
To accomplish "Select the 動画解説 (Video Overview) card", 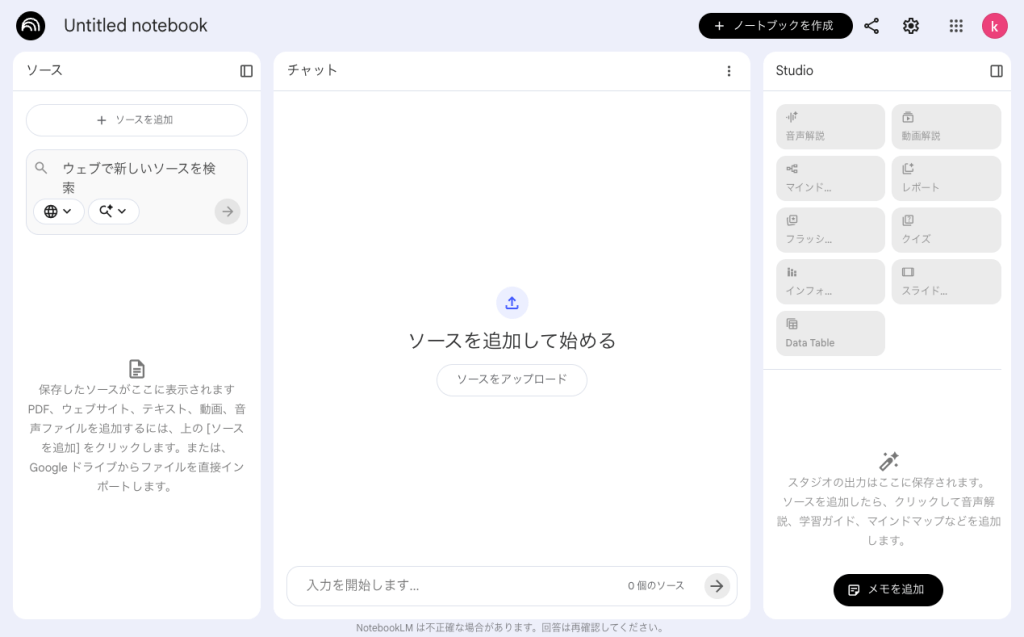I will 946,126.
